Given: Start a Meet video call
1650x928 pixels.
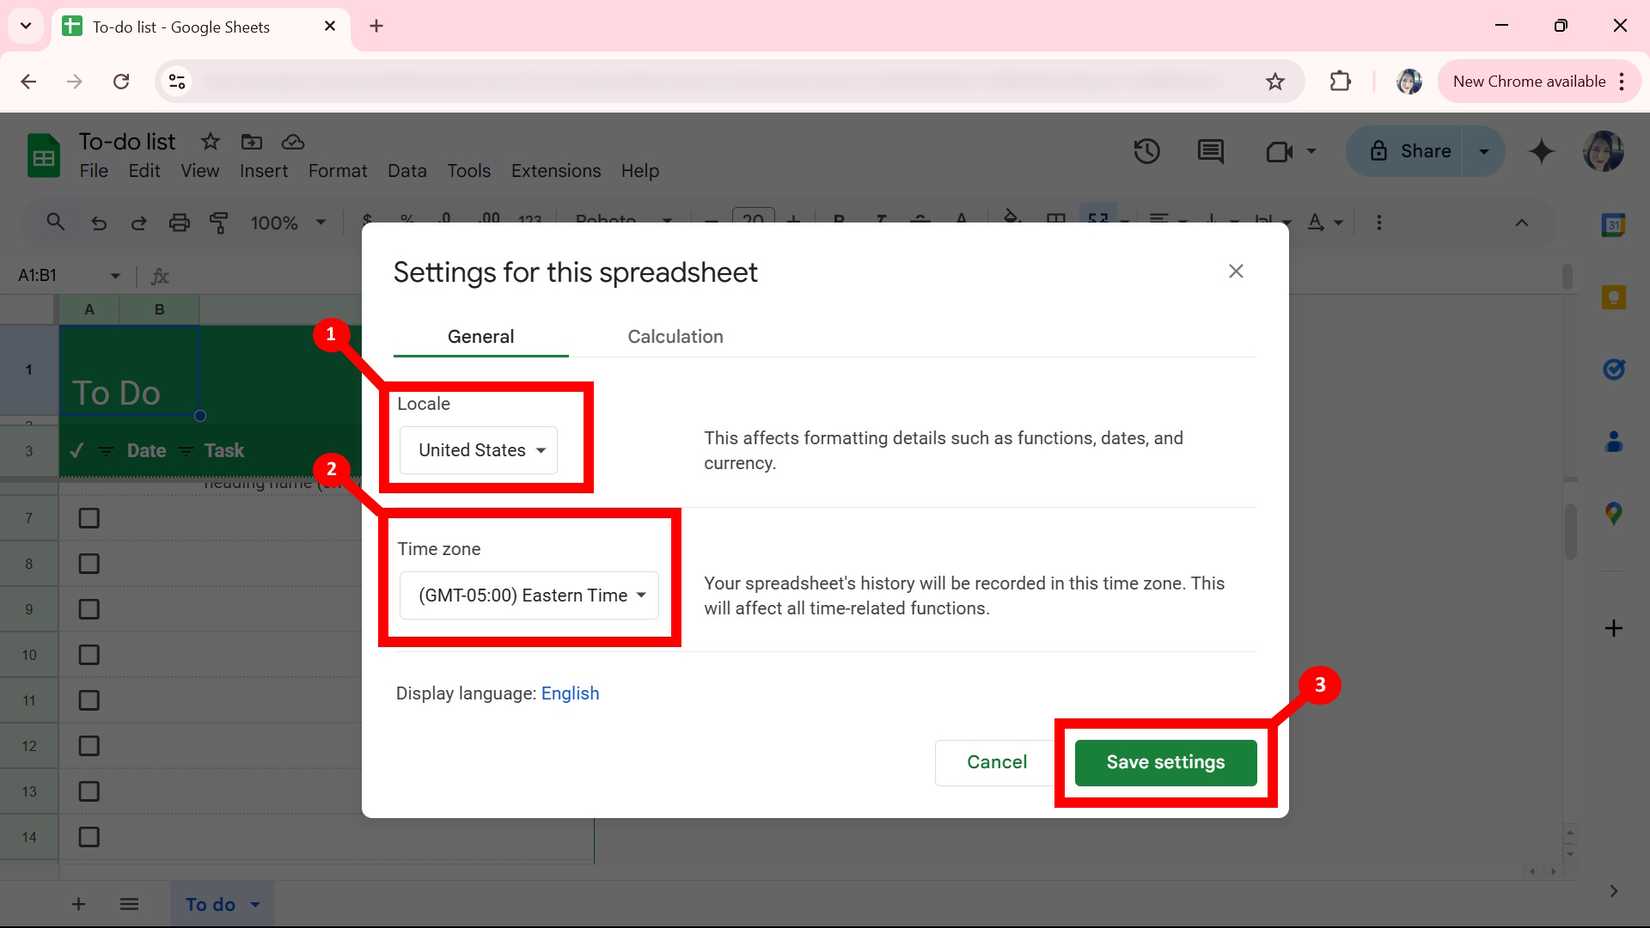Looking at the screenshot, I should (x=1279, y=151).
